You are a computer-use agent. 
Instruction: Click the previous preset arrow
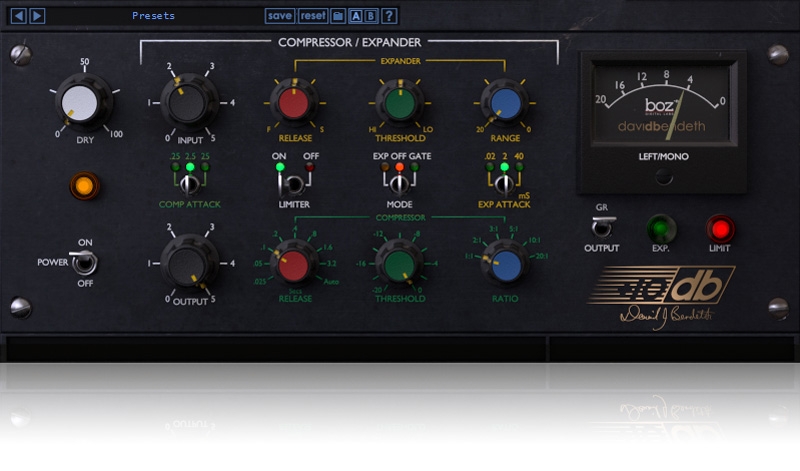(x=20, y=16)
